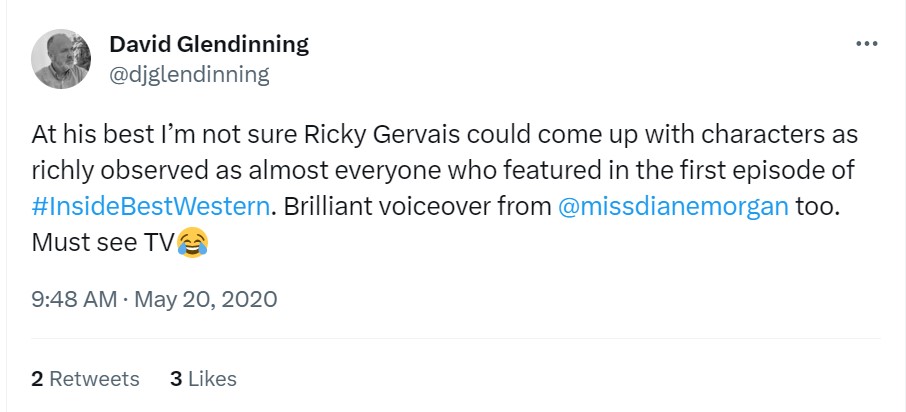Click the tears-of-joy emoji

click(x=189, y=242)
